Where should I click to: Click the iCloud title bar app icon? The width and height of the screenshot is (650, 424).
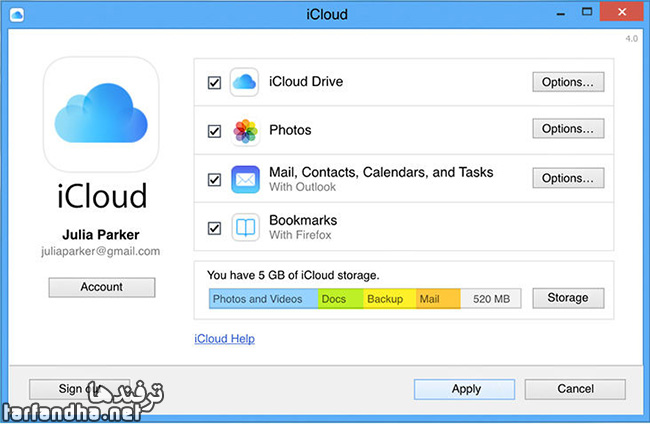pos(17,15)
